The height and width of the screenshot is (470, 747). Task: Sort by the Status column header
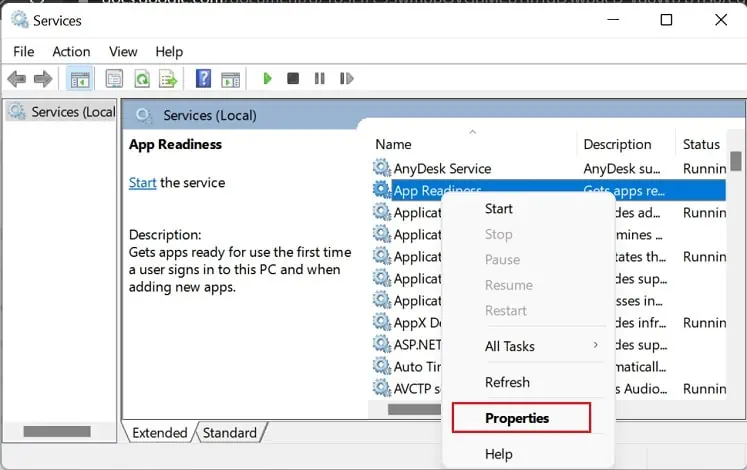(x=701, y=144)
